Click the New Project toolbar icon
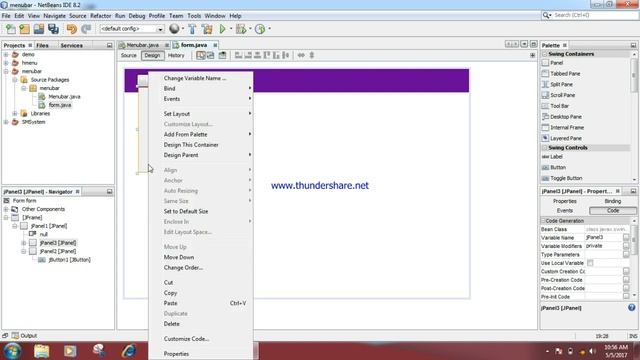The image size is (640, 360). point(24,29)
